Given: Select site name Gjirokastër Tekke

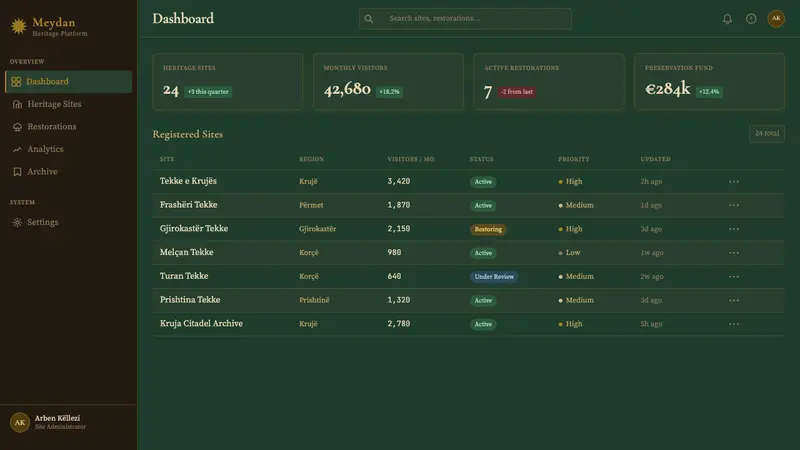Looking at the screenshot, I should pyautogui.click(x=194, y=229).
